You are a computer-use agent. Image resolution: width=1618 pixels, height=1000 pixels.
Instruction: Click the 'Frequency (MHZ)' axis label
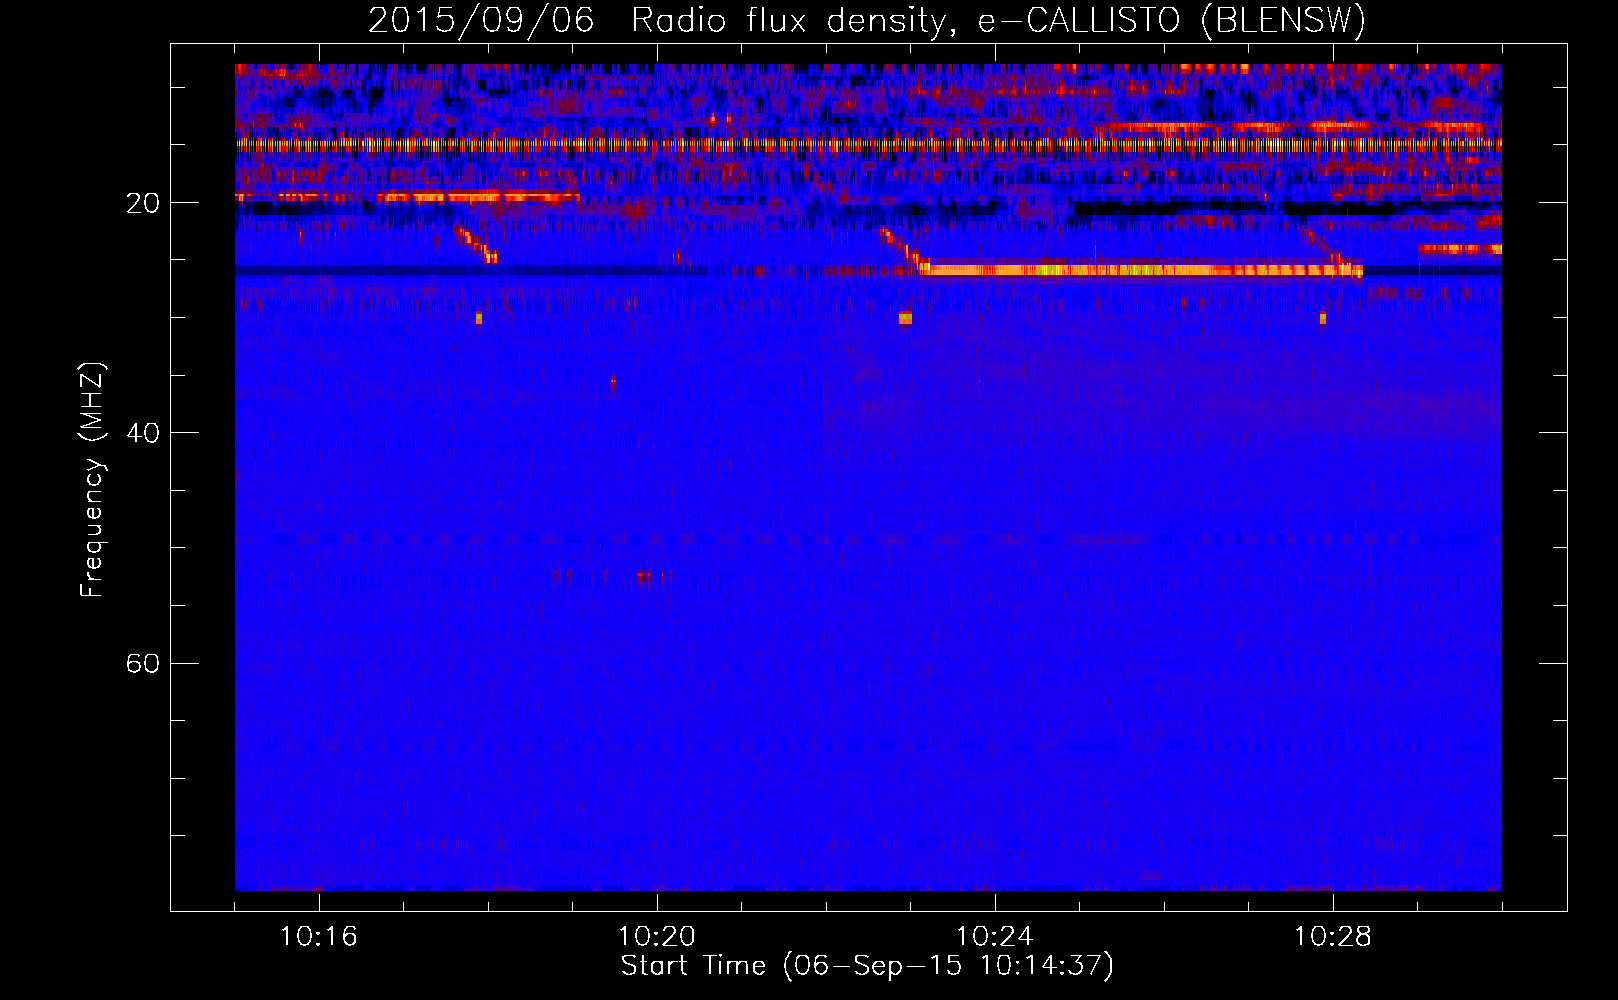(92, 480)
